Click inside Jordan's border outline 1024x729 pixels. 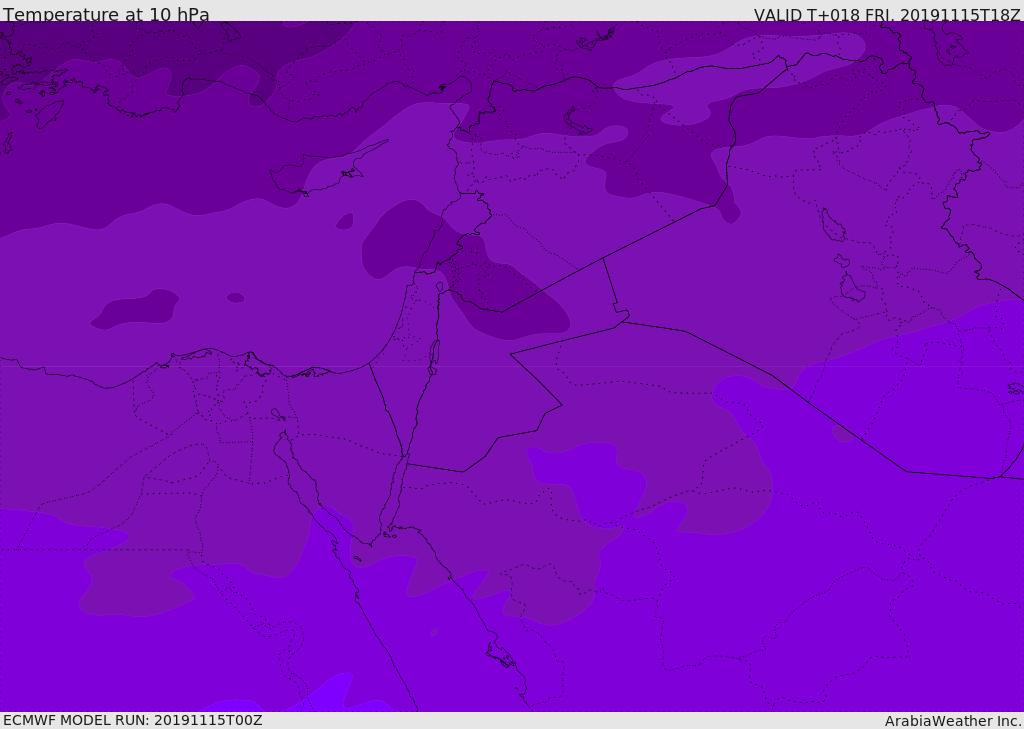(480, 400)
